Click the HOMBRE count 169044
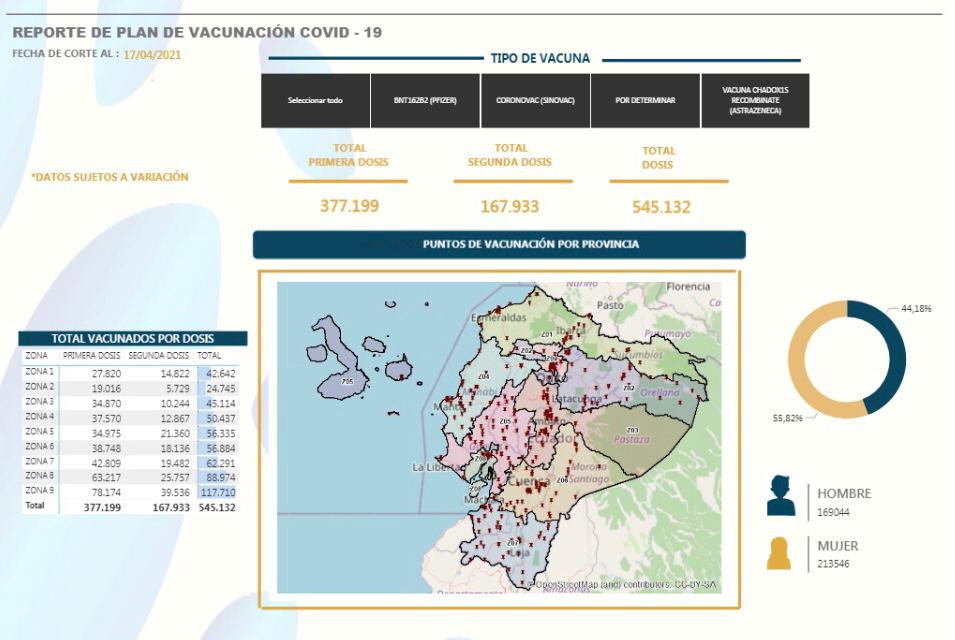The image size is (955, 640). 833,513
